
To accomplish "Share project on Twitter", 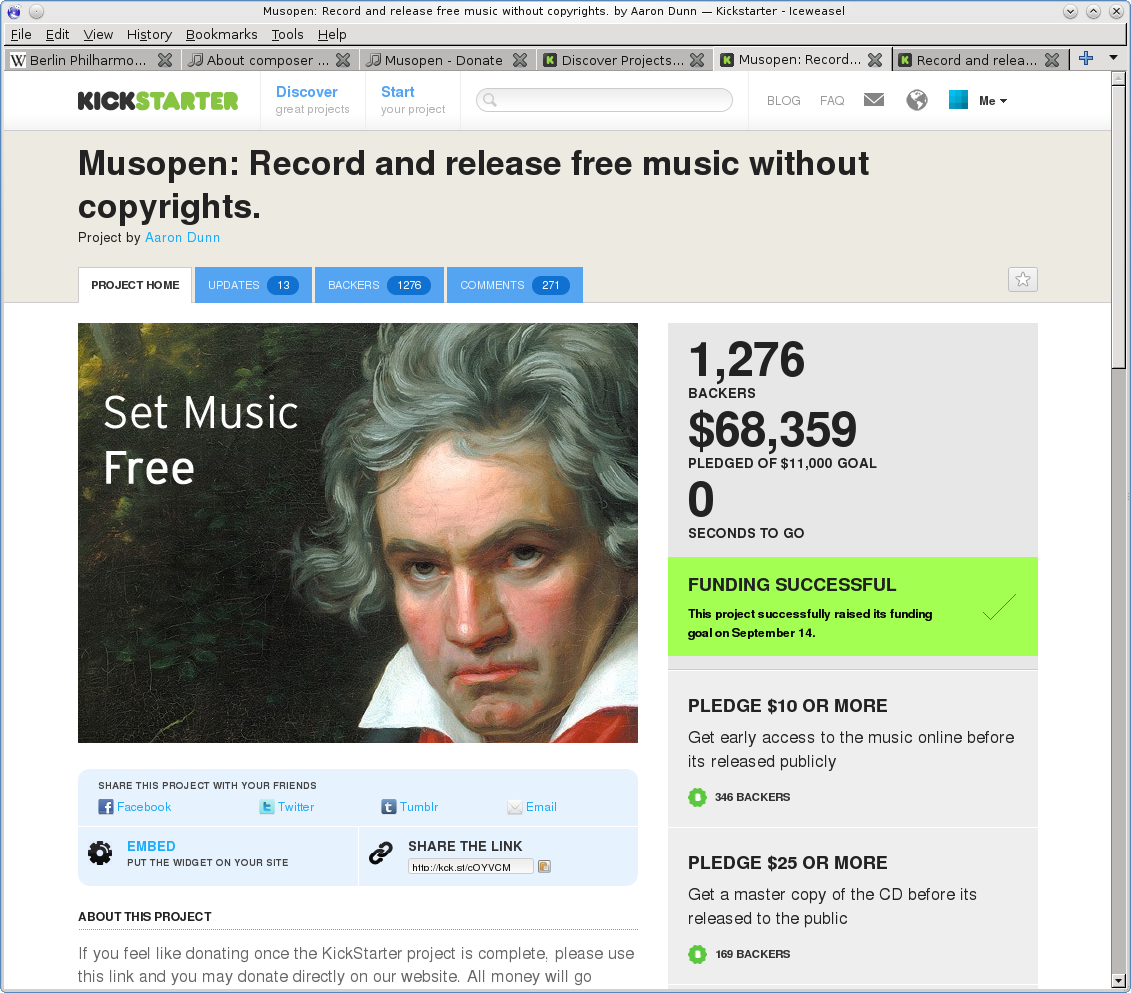I will point(286,807).
